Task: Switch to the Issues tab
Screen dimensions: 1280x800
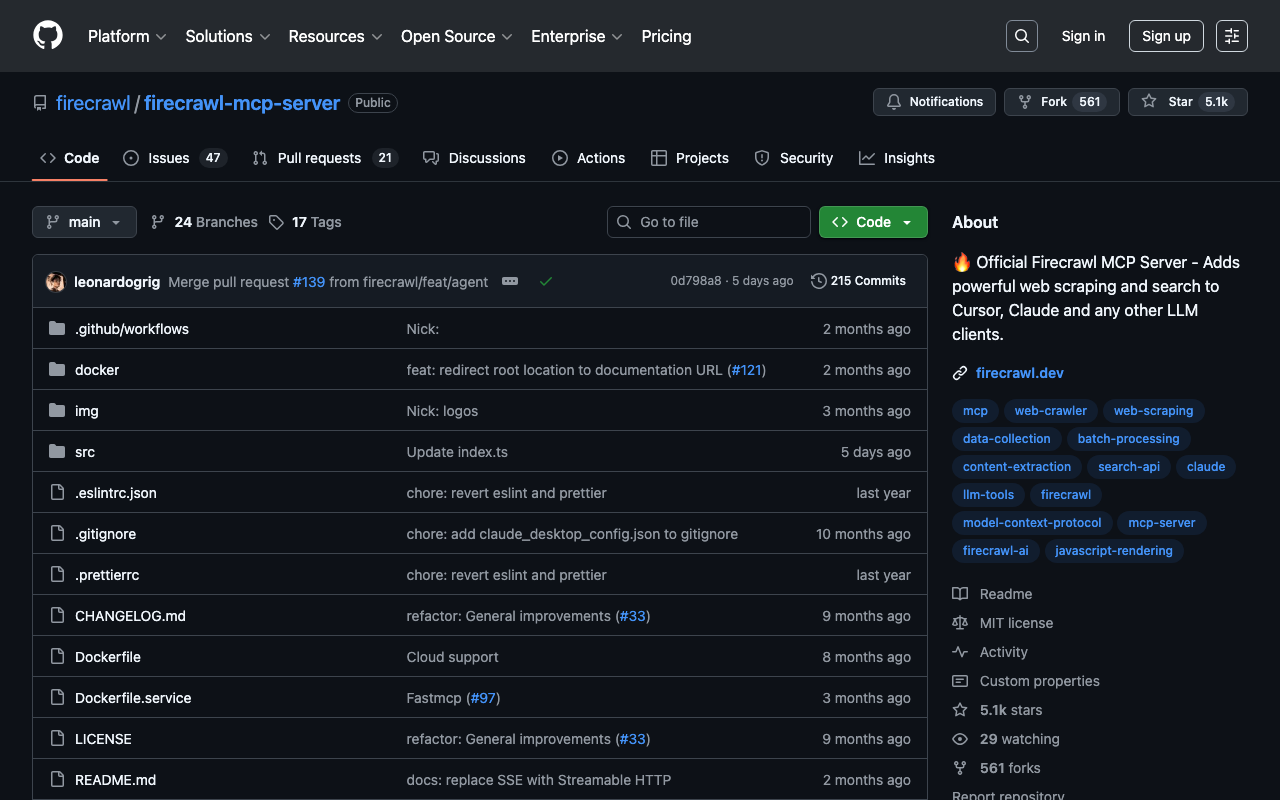Action: point(174,158)
